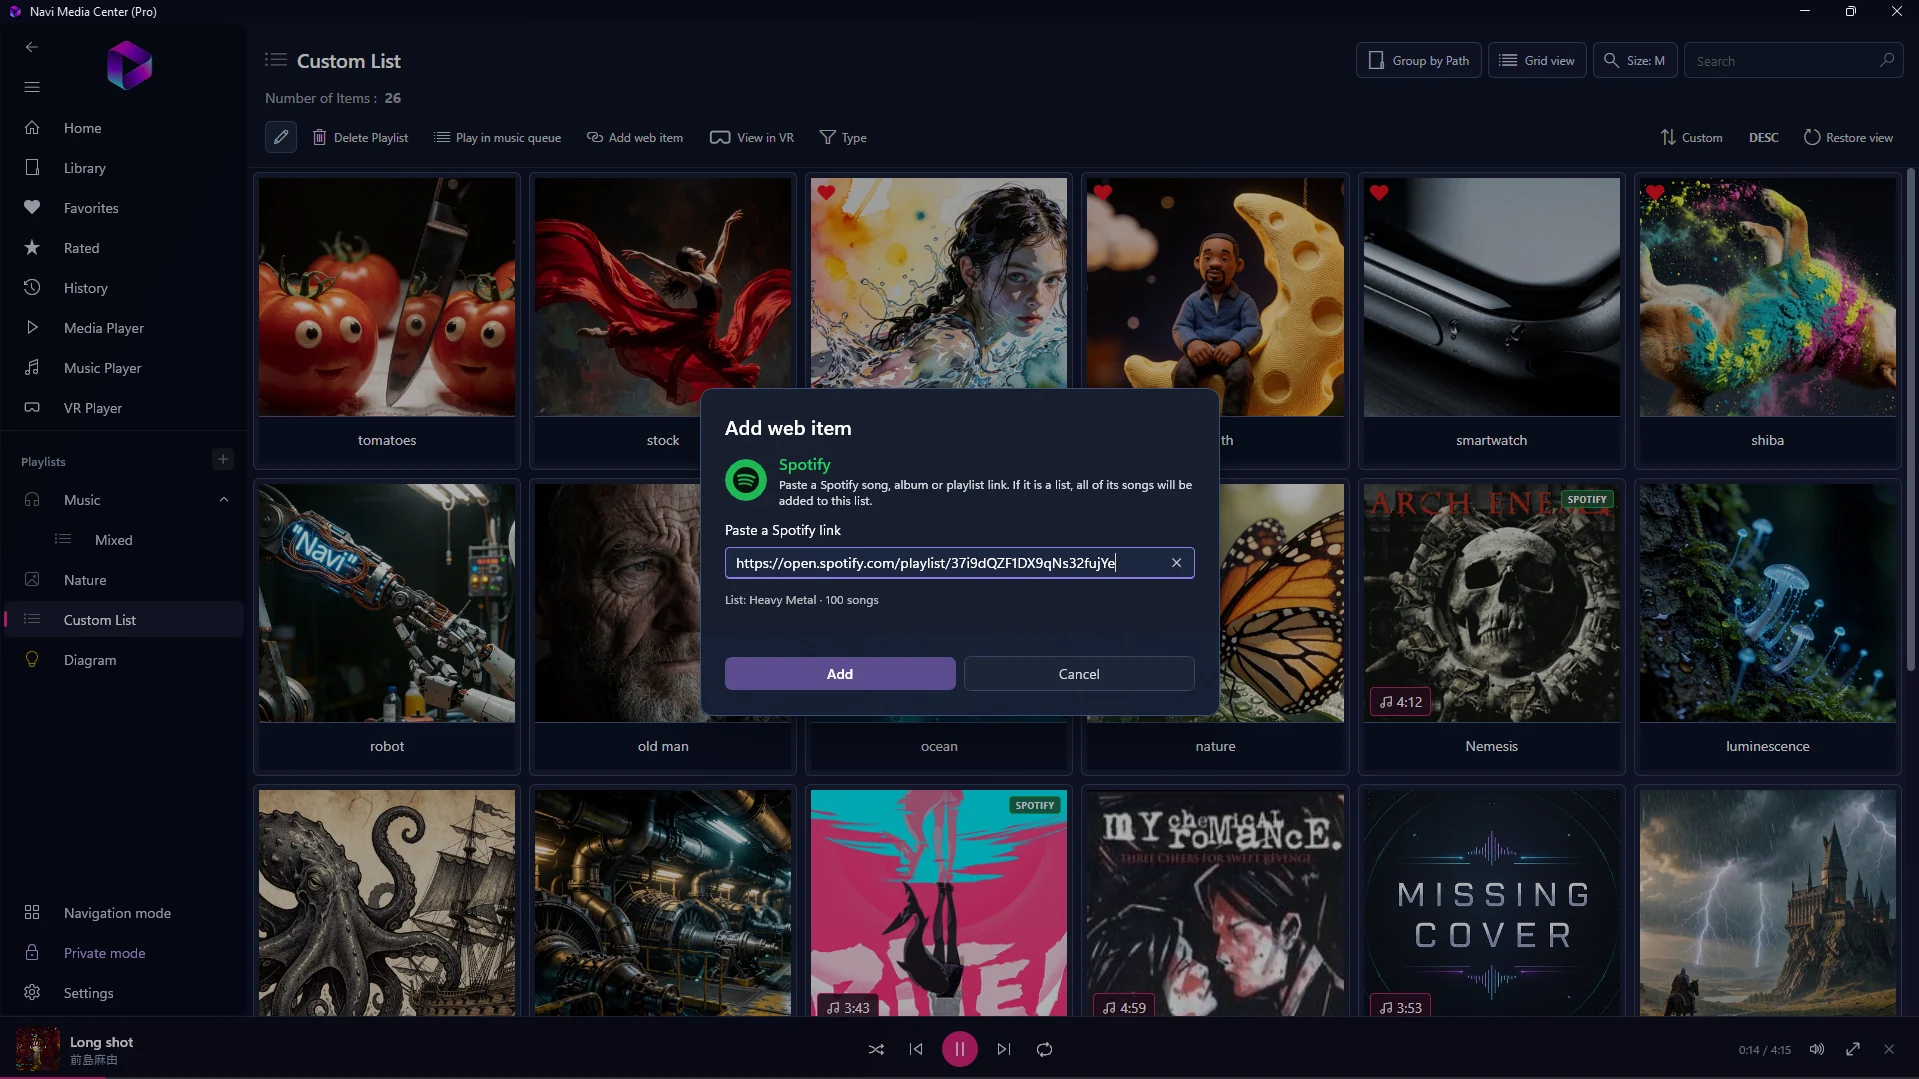Click Play in music queue
The image size is (1919, 1079).
pyautogui.click(x=497, y=138)
